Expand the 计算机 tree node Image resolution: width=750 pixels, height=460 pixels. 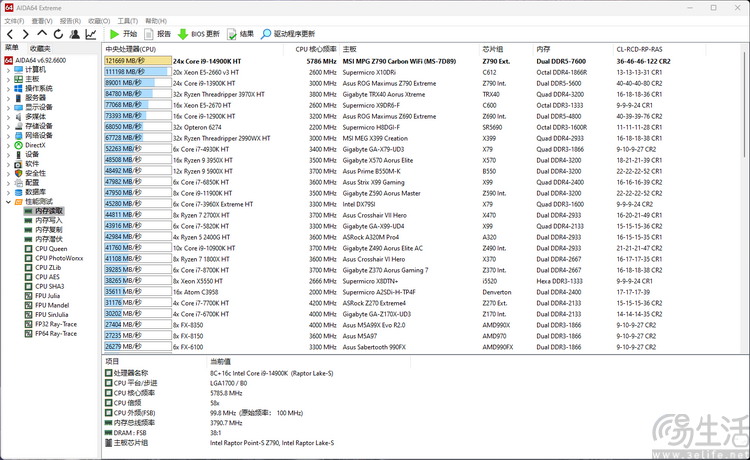(x=9, y=69)
